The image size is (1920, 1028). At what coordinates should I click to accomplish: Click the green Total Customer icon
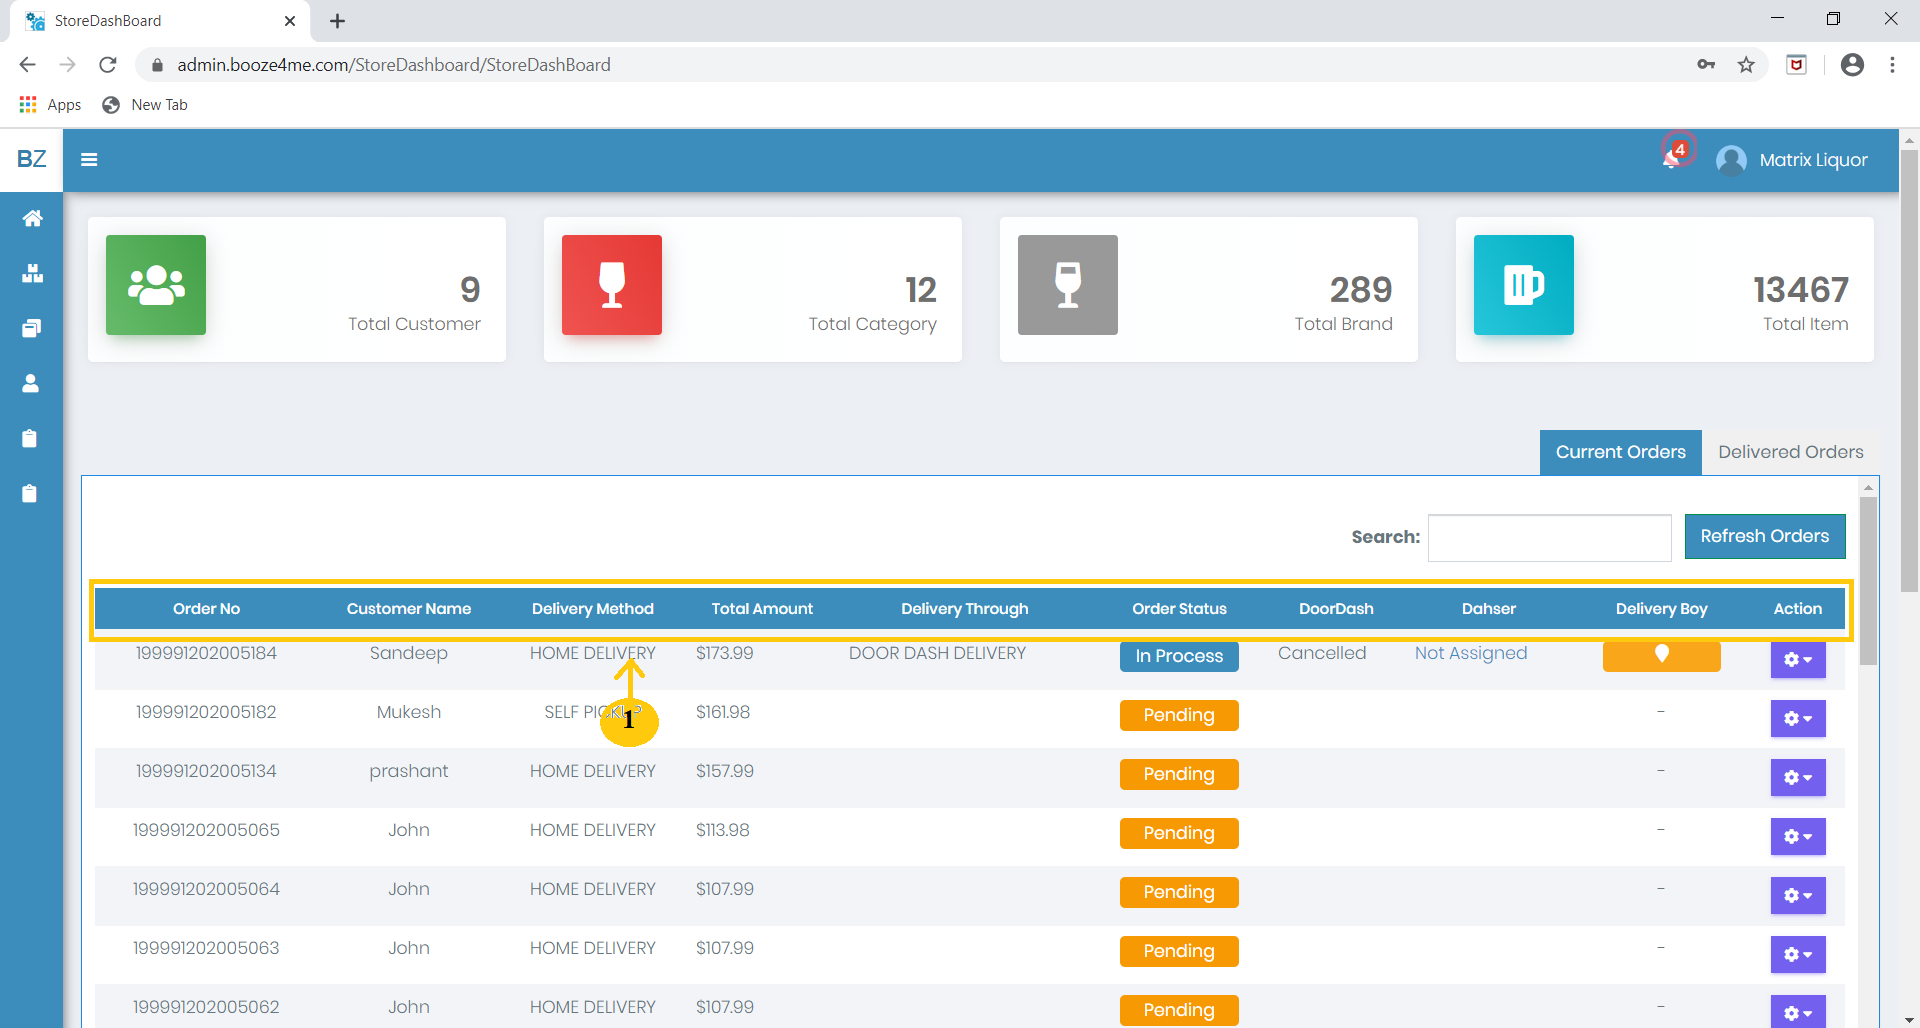(x=156, y=285)
